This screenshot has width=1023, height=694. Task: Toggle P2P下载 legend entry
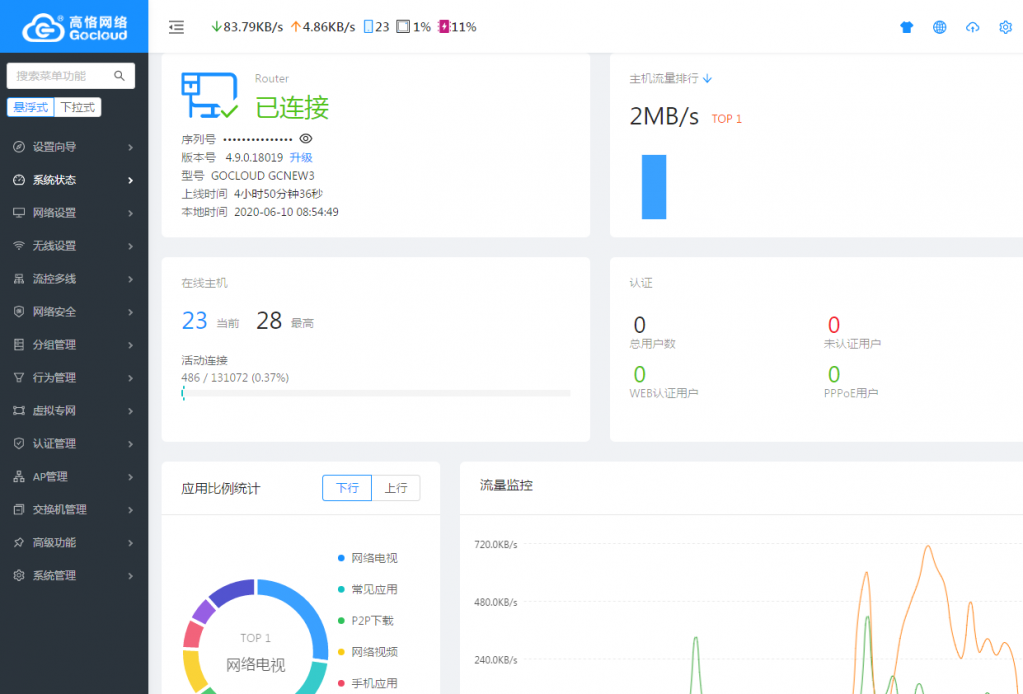tap(365, 621)
